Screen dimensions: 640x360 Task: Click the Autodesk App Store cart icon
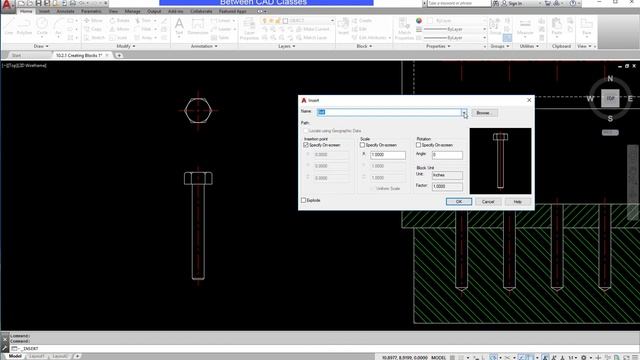[x=548, y=3]
